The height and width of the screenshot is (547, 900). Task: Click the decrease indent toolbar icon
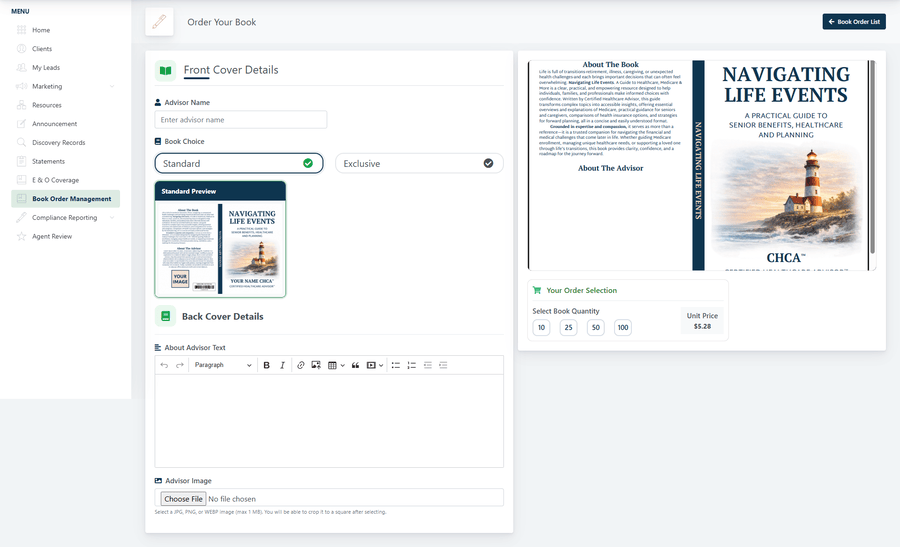[428, 365]
